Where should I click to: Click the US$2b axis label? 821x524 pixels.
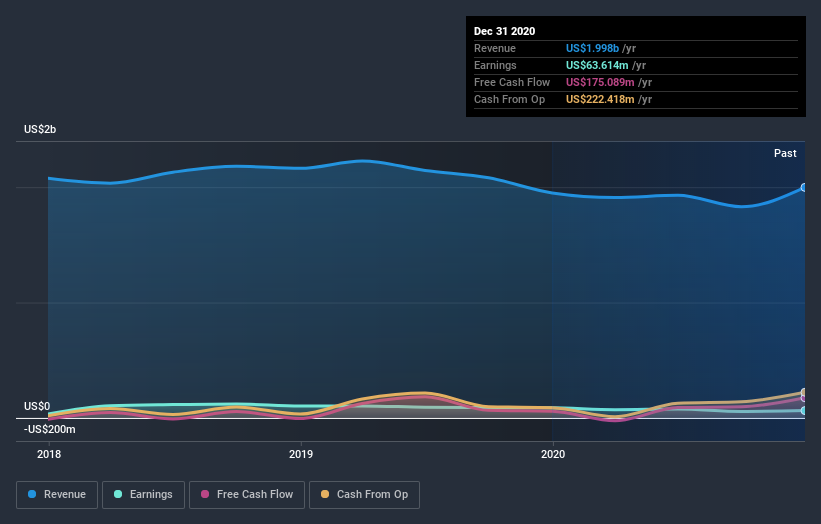[40, 129]
